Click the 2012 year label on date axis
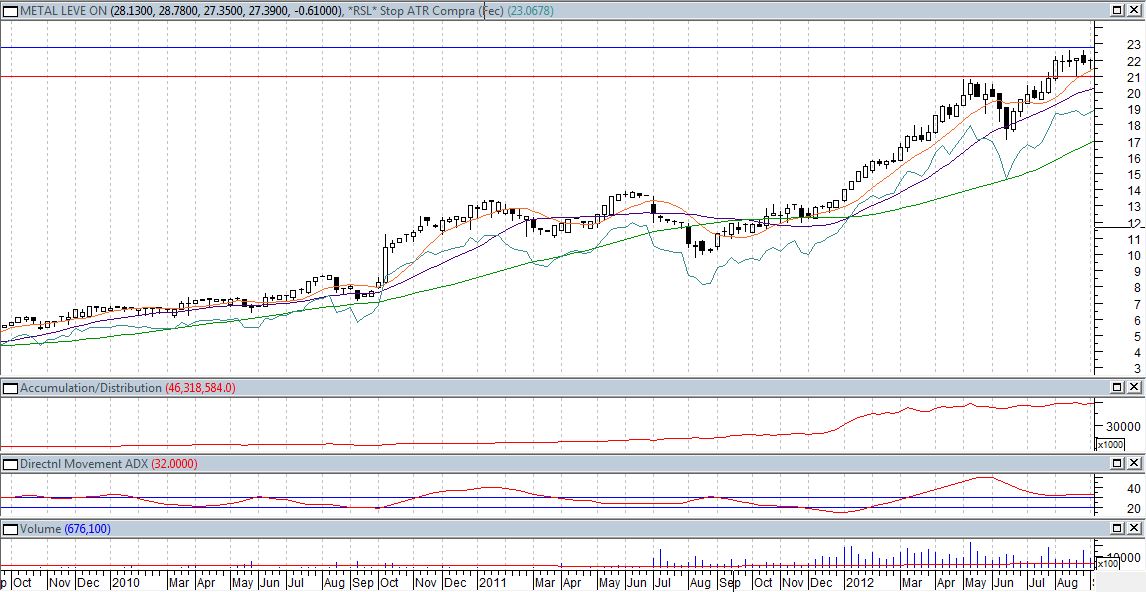This screenshot has height=592, width=1146. click(859, 581)
